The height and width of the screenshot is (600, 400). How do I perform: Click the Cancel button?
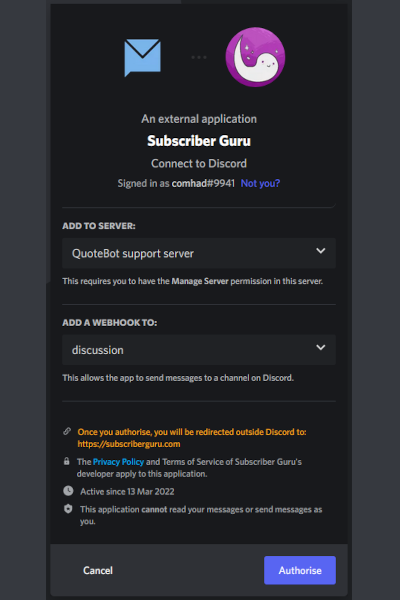pyautogui.click(x=98, y=570)
